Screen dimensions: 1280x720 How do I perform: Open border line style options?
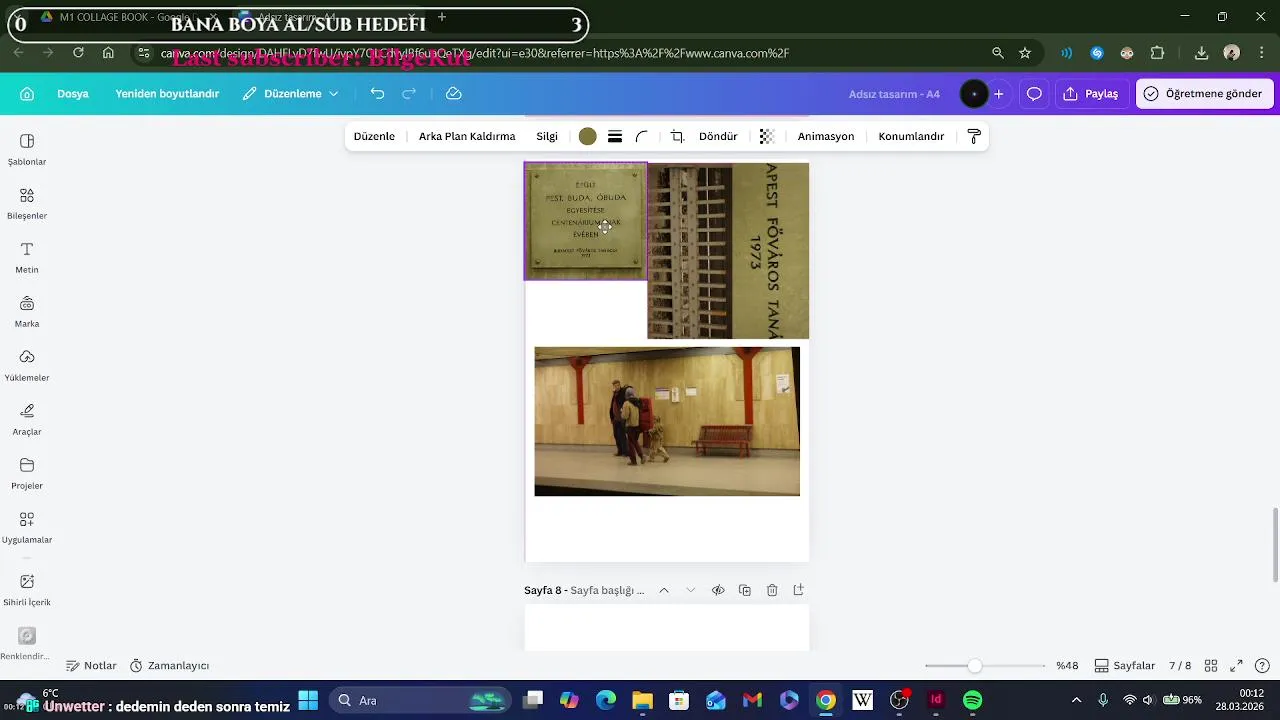tap(615, 136)
